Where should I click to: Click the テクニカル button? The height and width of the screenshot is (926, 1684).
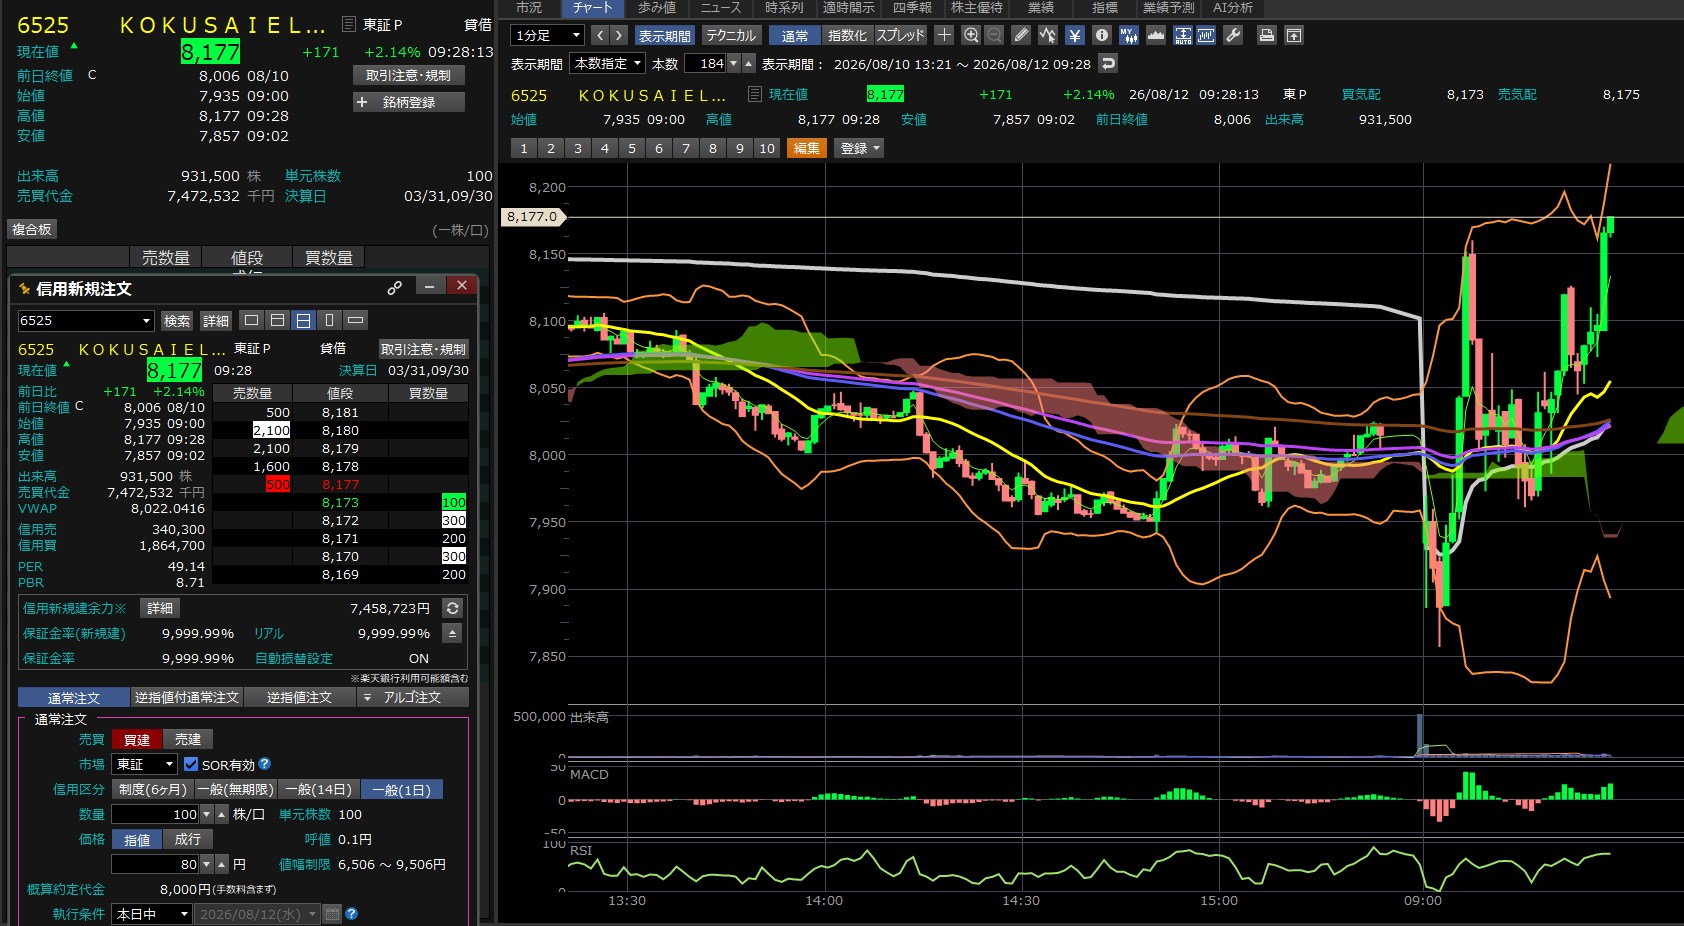(x=731, y=35)
